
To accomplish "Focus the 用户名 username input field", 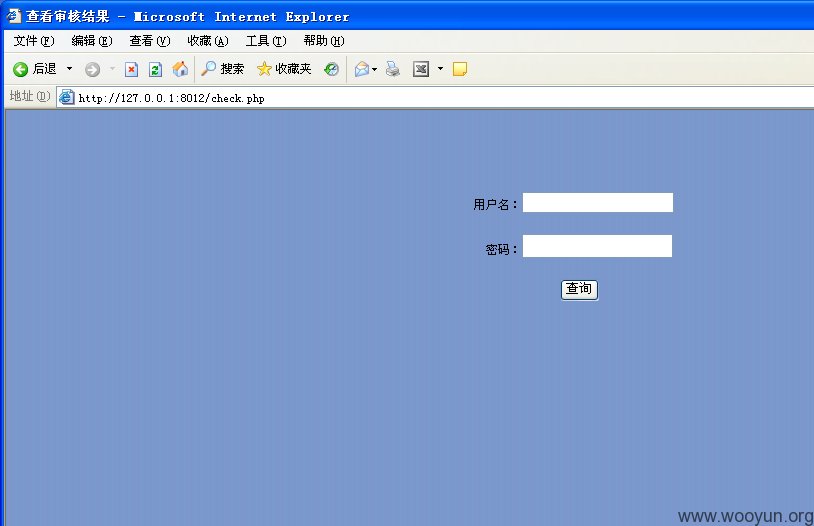I will point(598,203).
